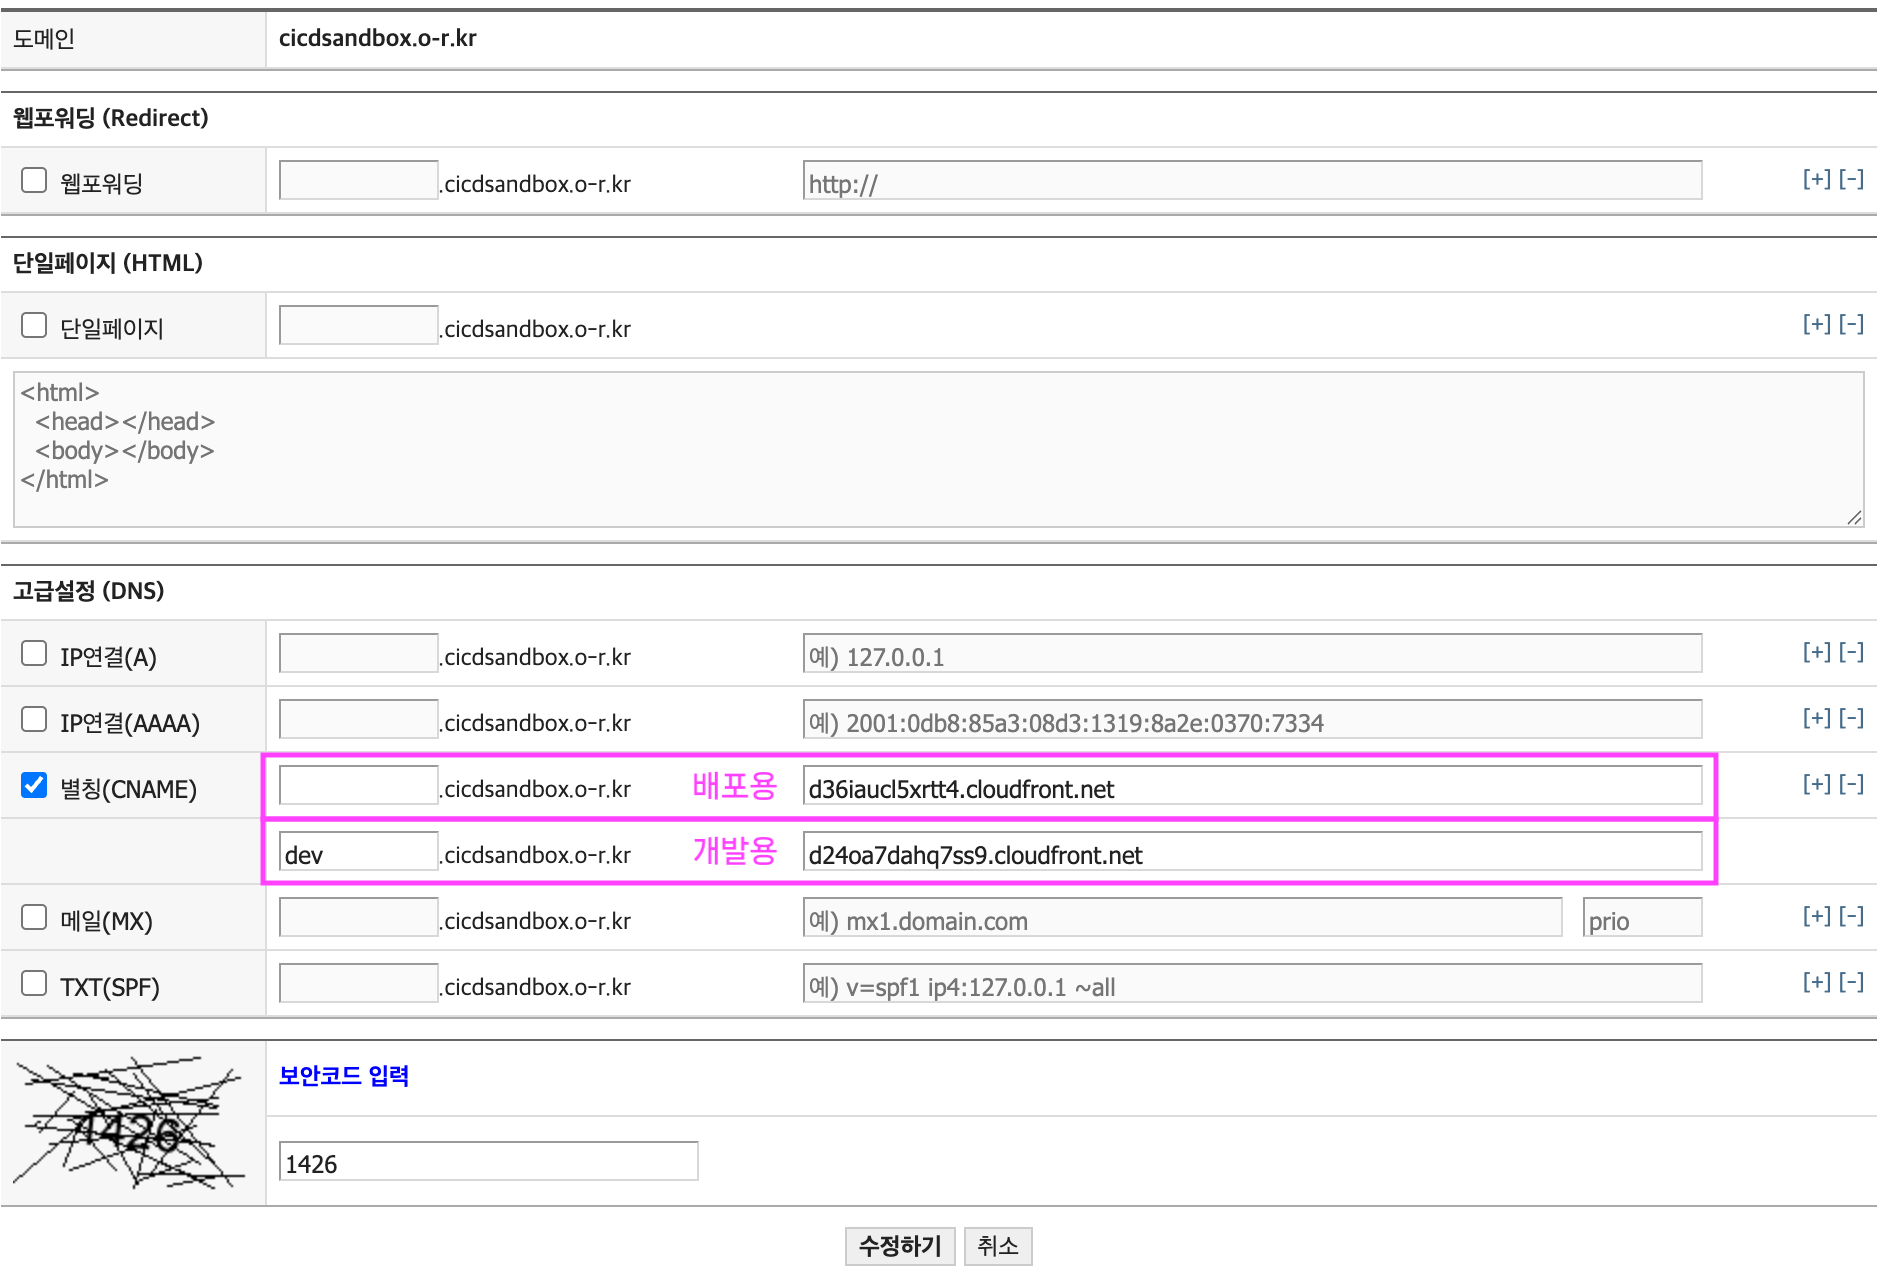Focus the 보안코드 input field containing 1426
This screenshot has width=1882, height=1282.
click(488, 1162)
